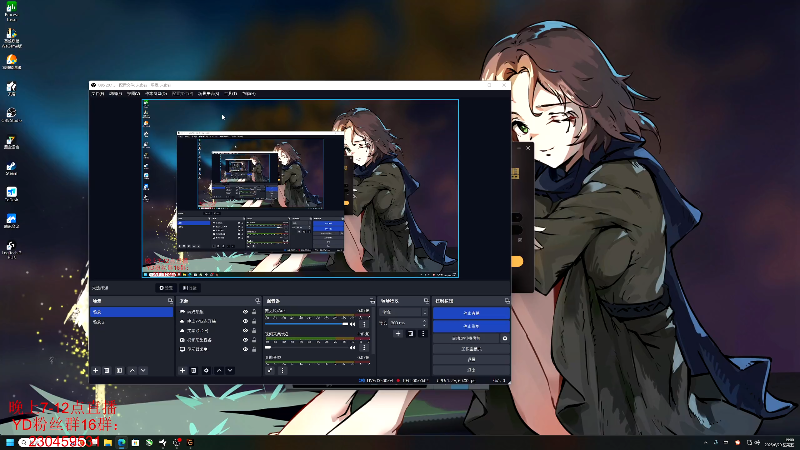Float the Scene Transitions dock using its header icon

(426, 301)
